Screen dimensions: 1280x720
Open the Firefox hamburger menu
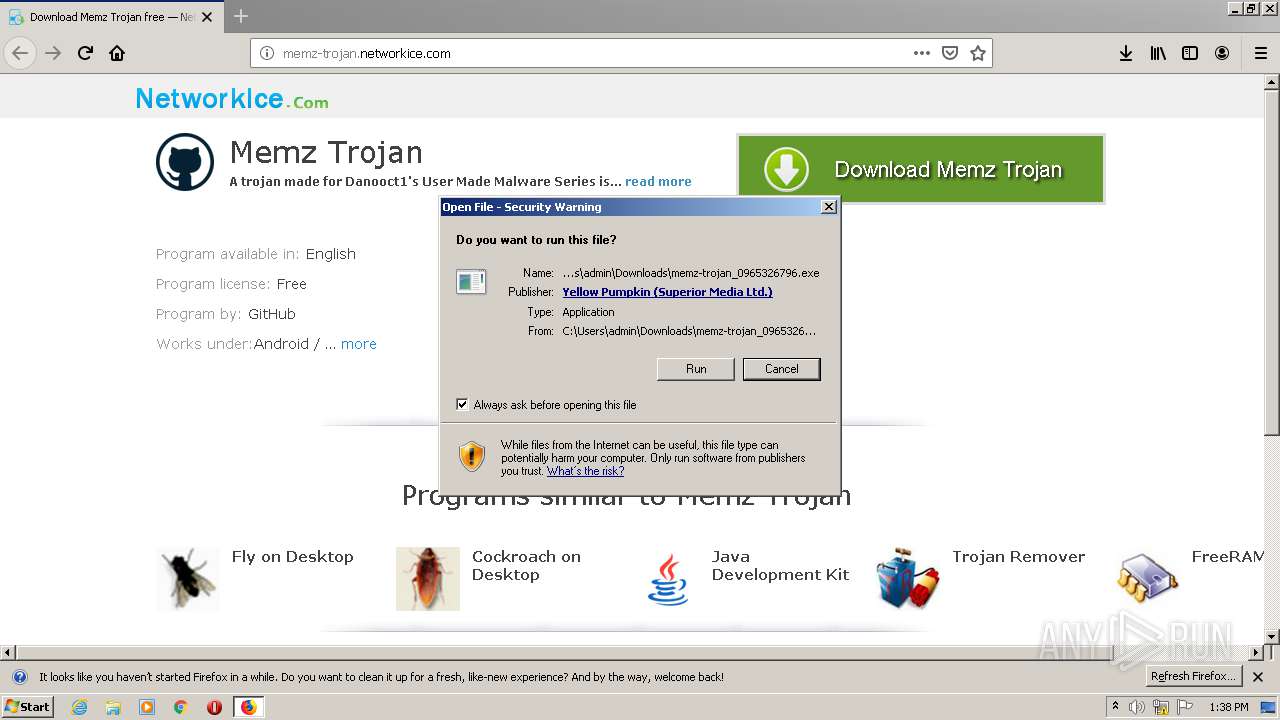(x=1261, y=53)
